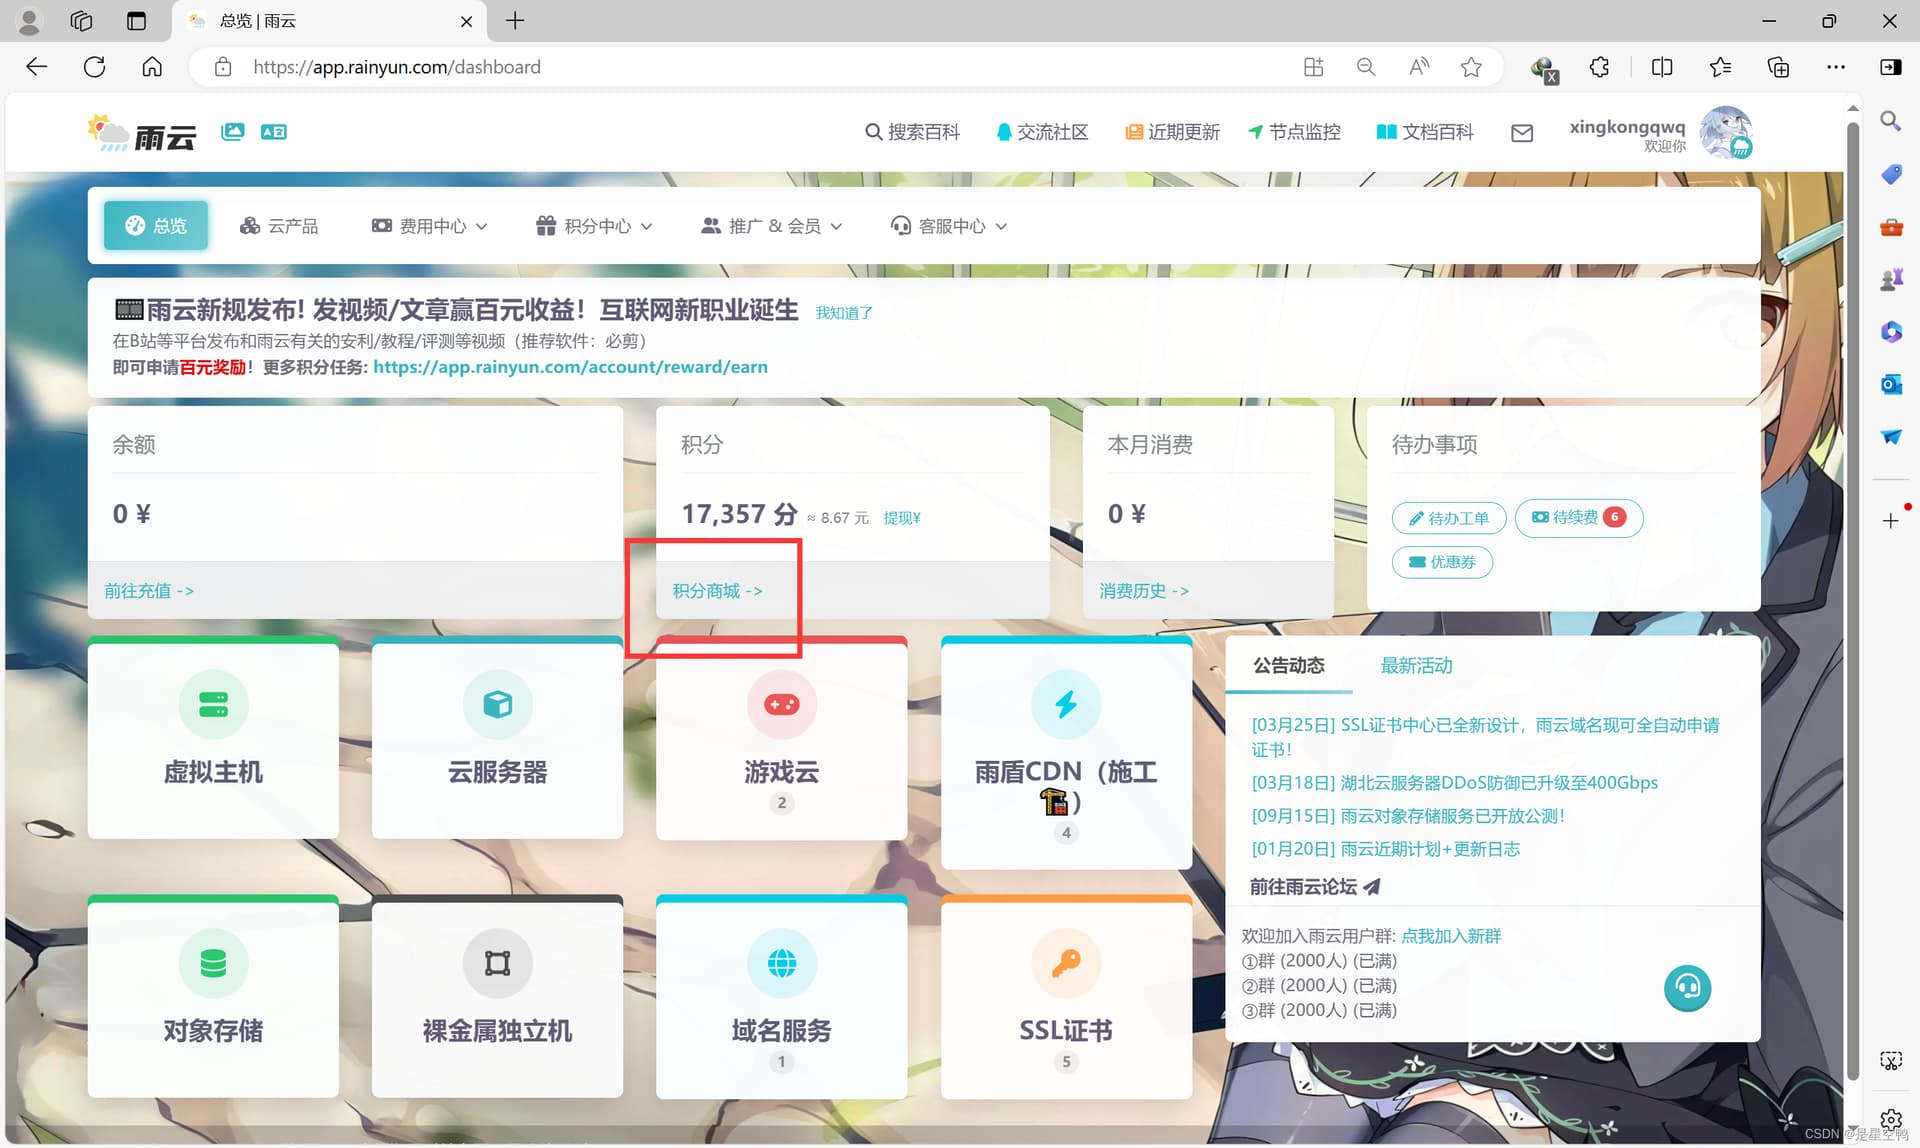The height and width of the screenshot is (1148, 1920).
Task: Click the browser refresh button
Action: tap(95, 67)
